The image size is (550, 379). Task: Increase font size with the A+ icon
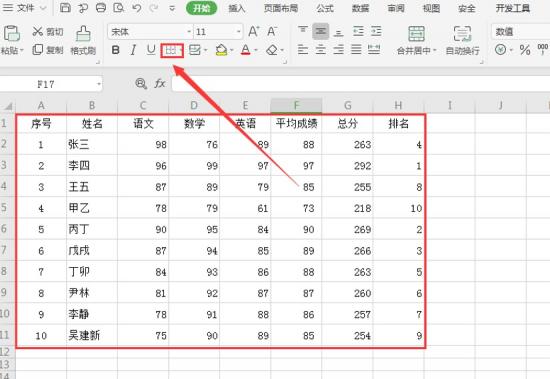tap(254, 32)
